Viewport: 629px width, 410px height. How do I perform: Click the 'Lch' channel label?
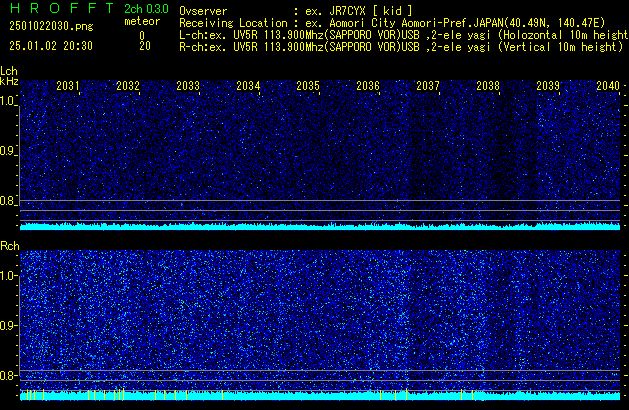click(9, 71)
